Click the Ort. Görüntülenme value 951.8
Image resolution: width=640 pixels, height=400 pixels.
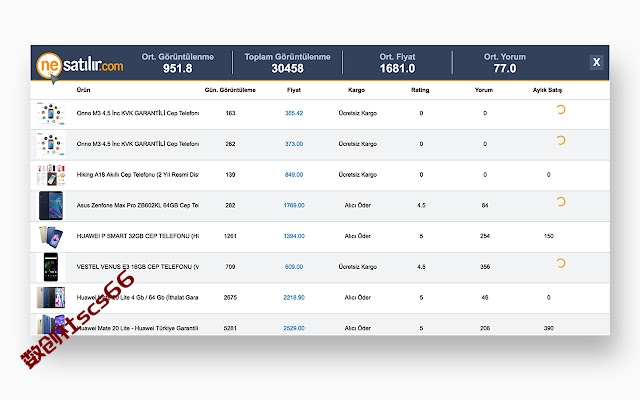pos(178,68)
